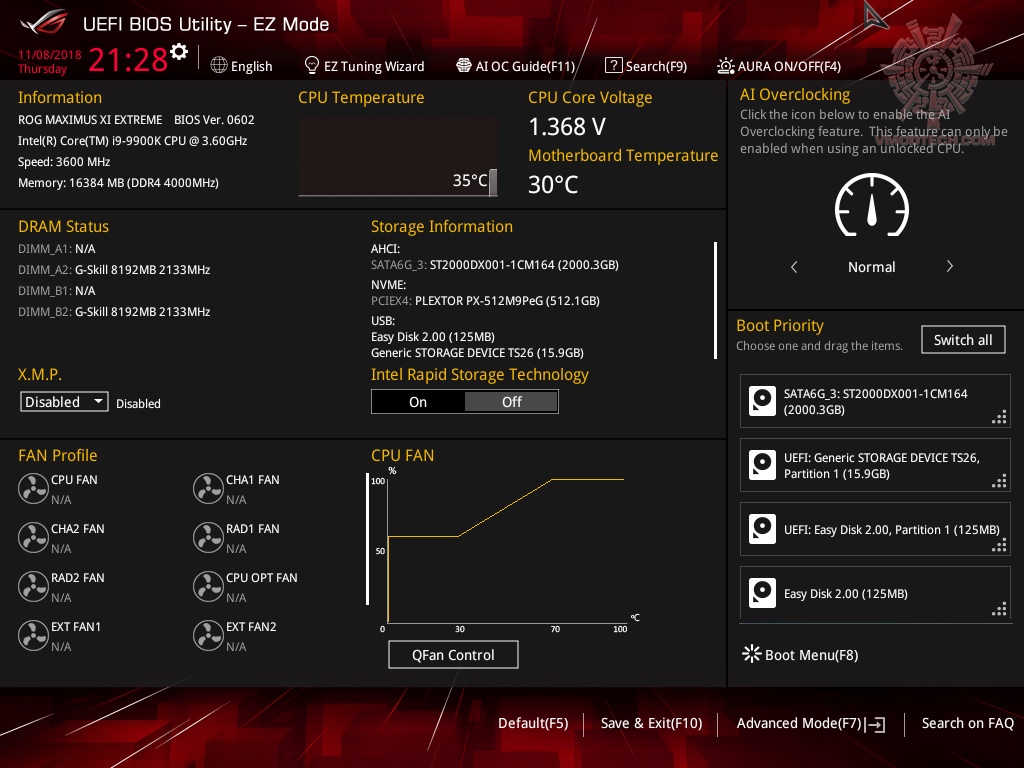Select Easy Disk 2.00 (125MB) boot entry
The width and height of the screenshot is (1024, 768).
click(875, 593)
